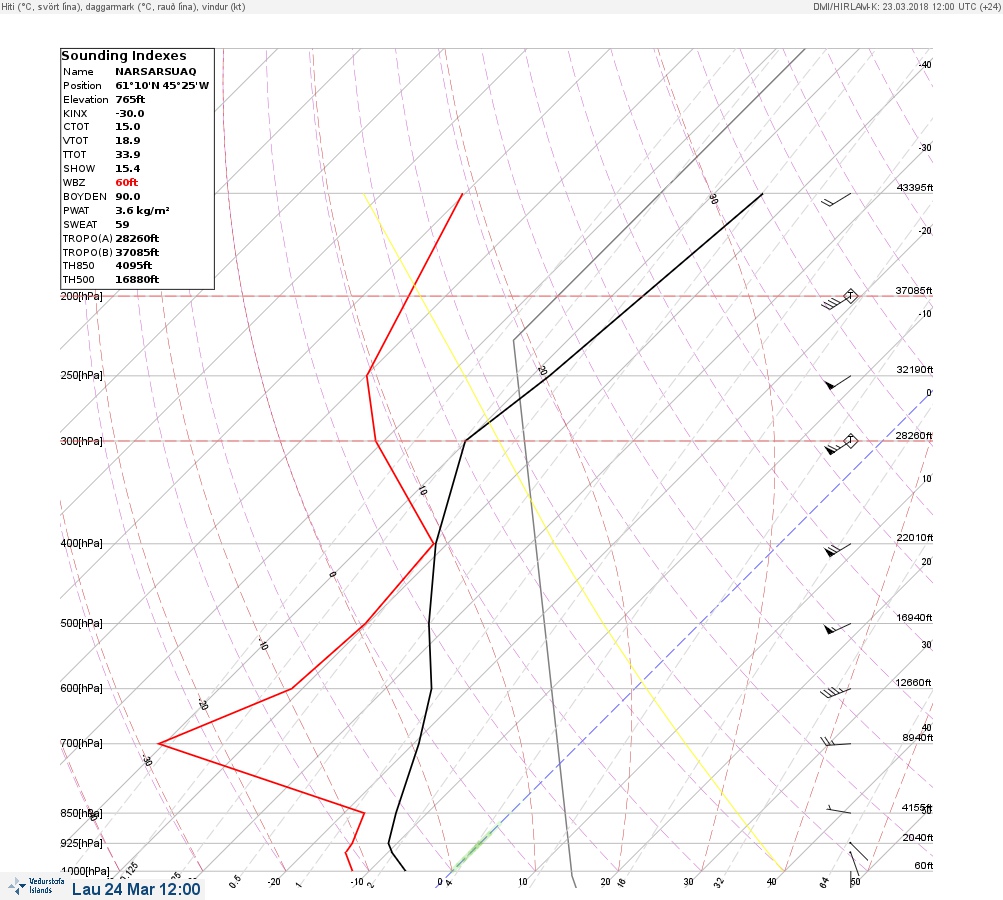
Task: Click the 200[hPa] pressure label
Action: (x=81, y=296)
